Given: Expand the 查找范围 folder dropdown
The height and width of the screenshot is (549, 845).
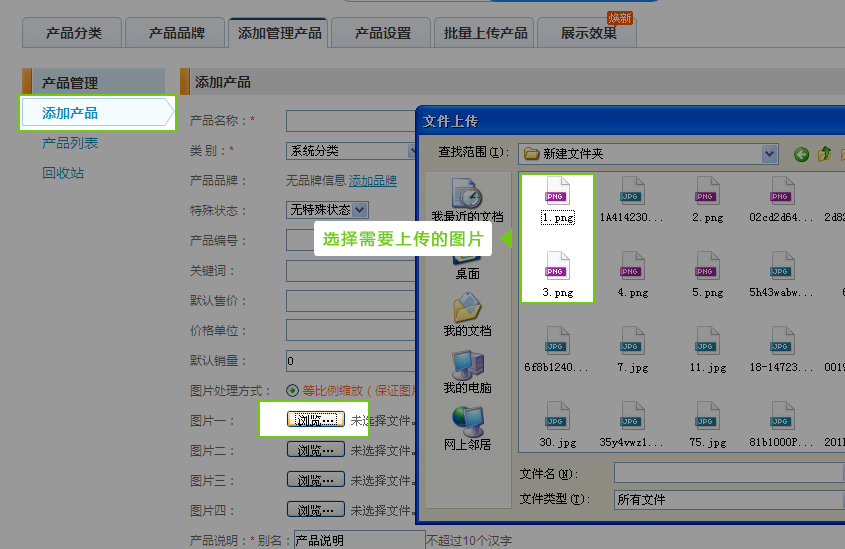Looking at the screenshot, I should pyautogui.click(x=769, y=154).
